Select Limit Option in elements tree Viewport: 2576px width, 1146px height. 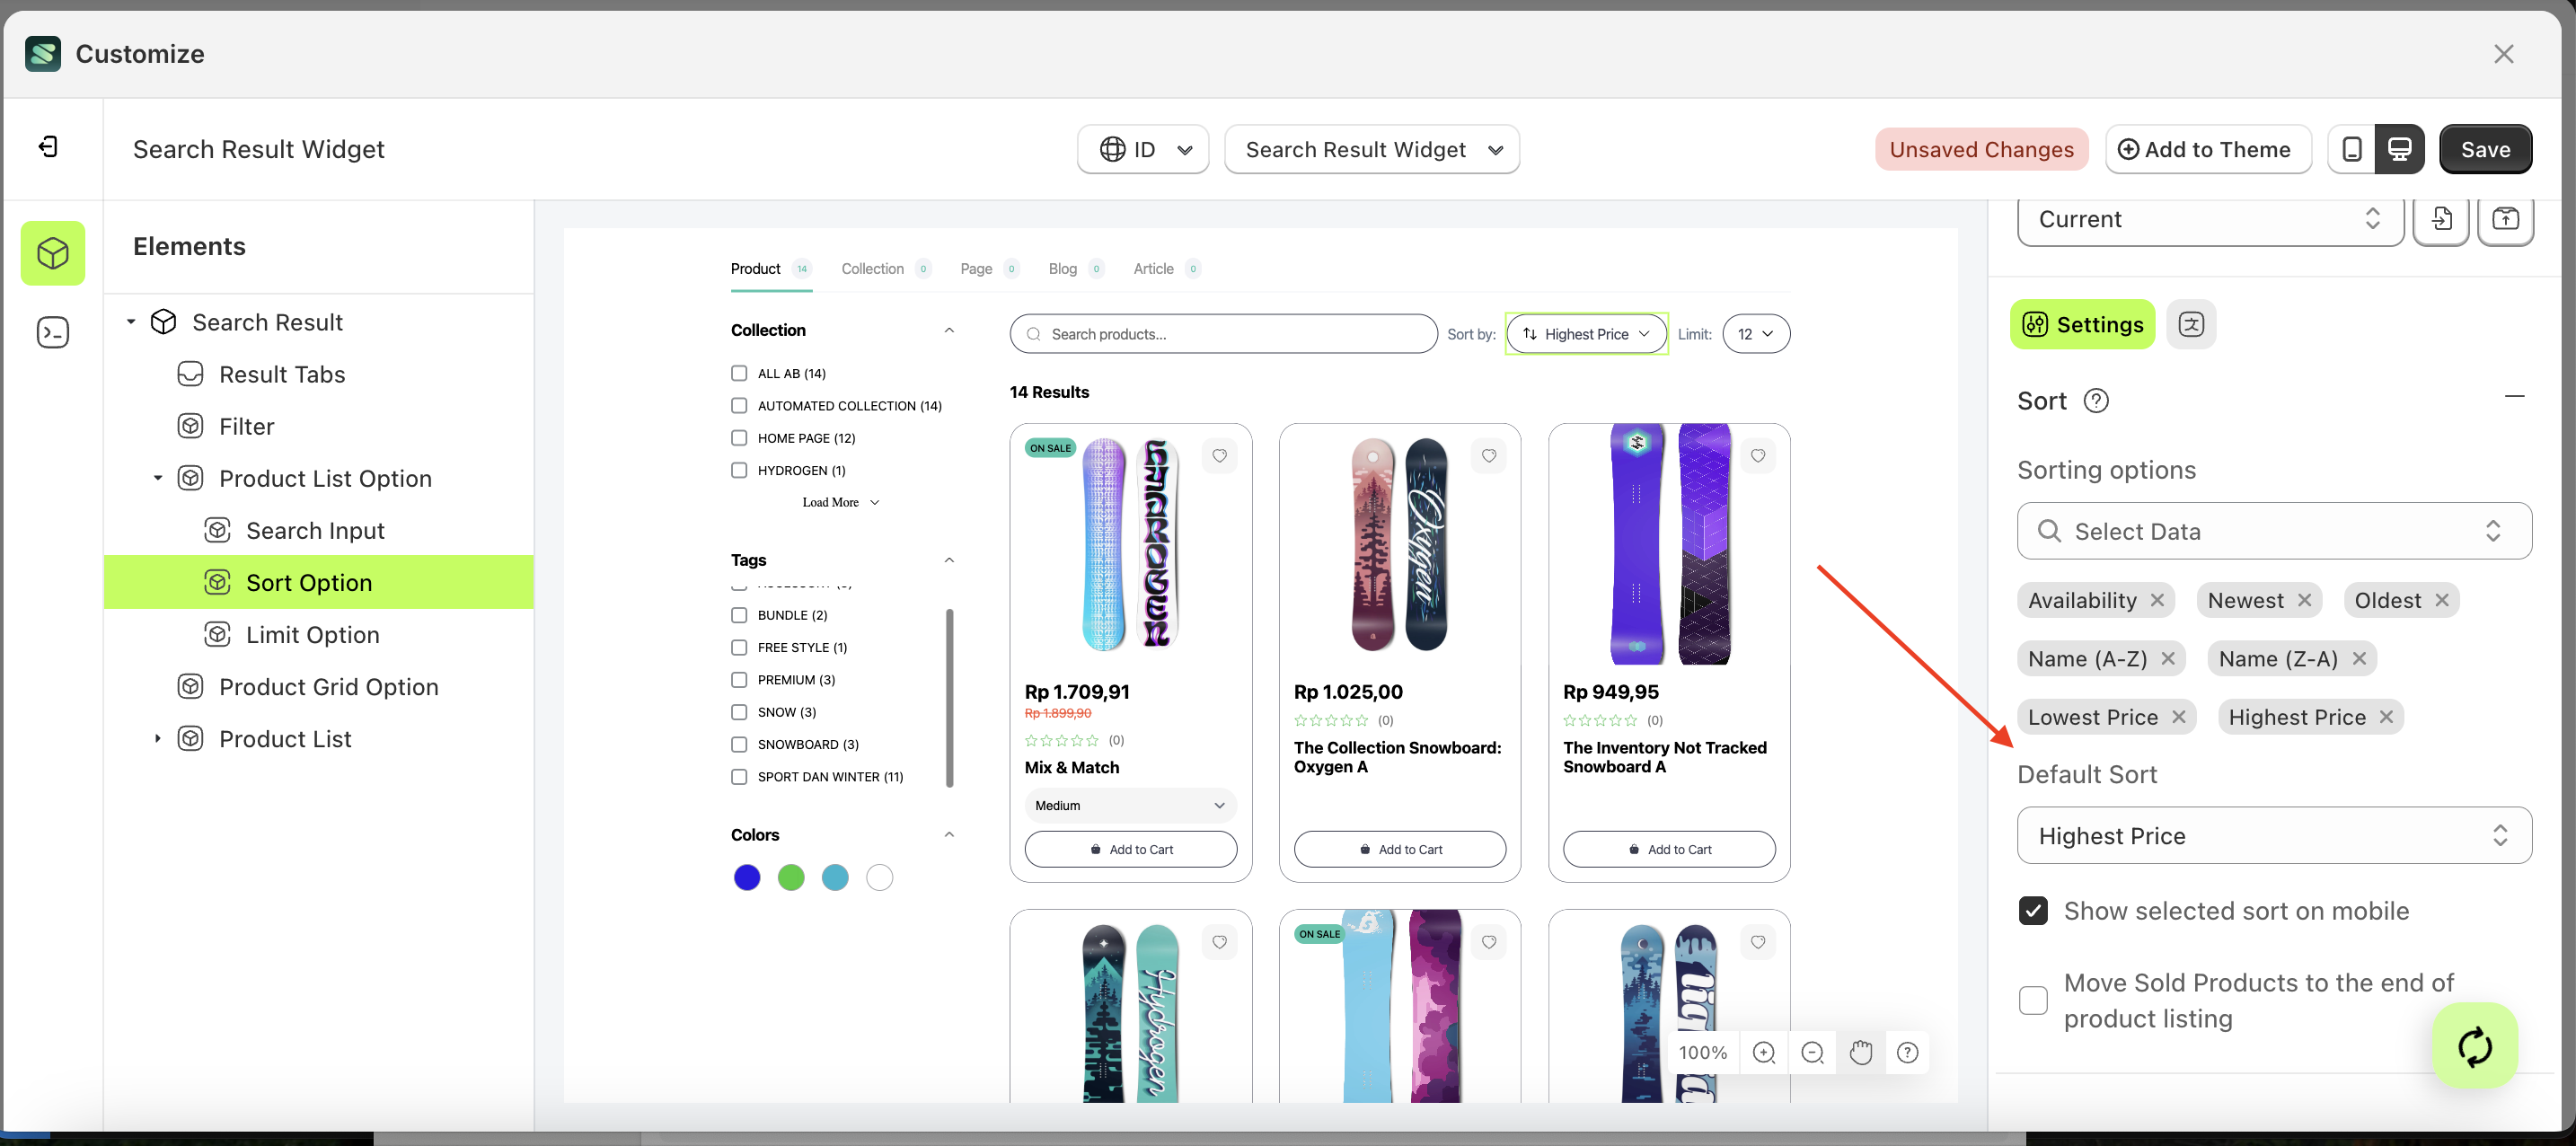pyautogui.click(x=312, y=635)
